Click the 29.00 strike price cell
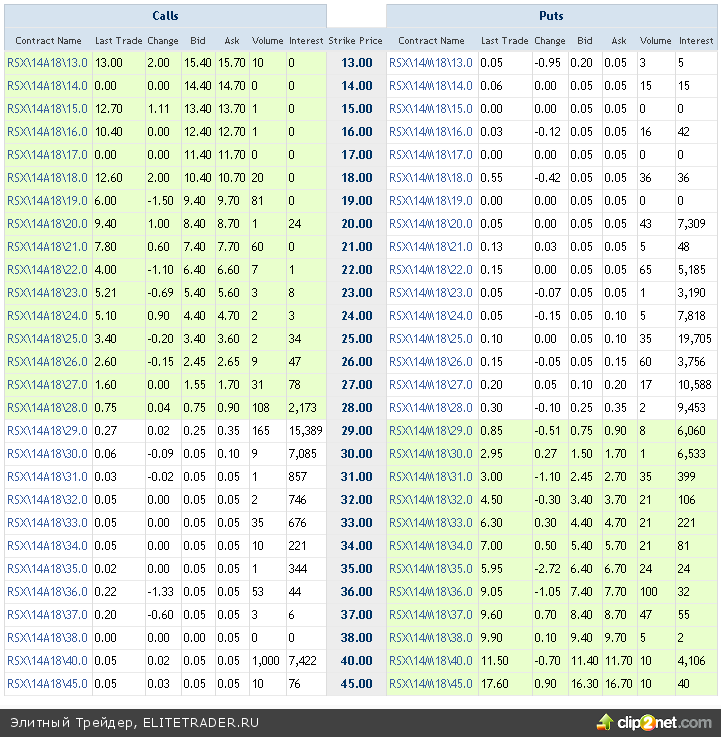 pos(356,430)
